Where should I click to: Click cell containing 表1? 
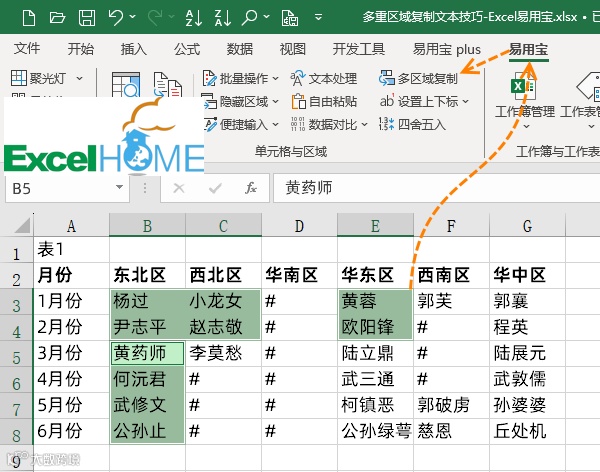71,250
